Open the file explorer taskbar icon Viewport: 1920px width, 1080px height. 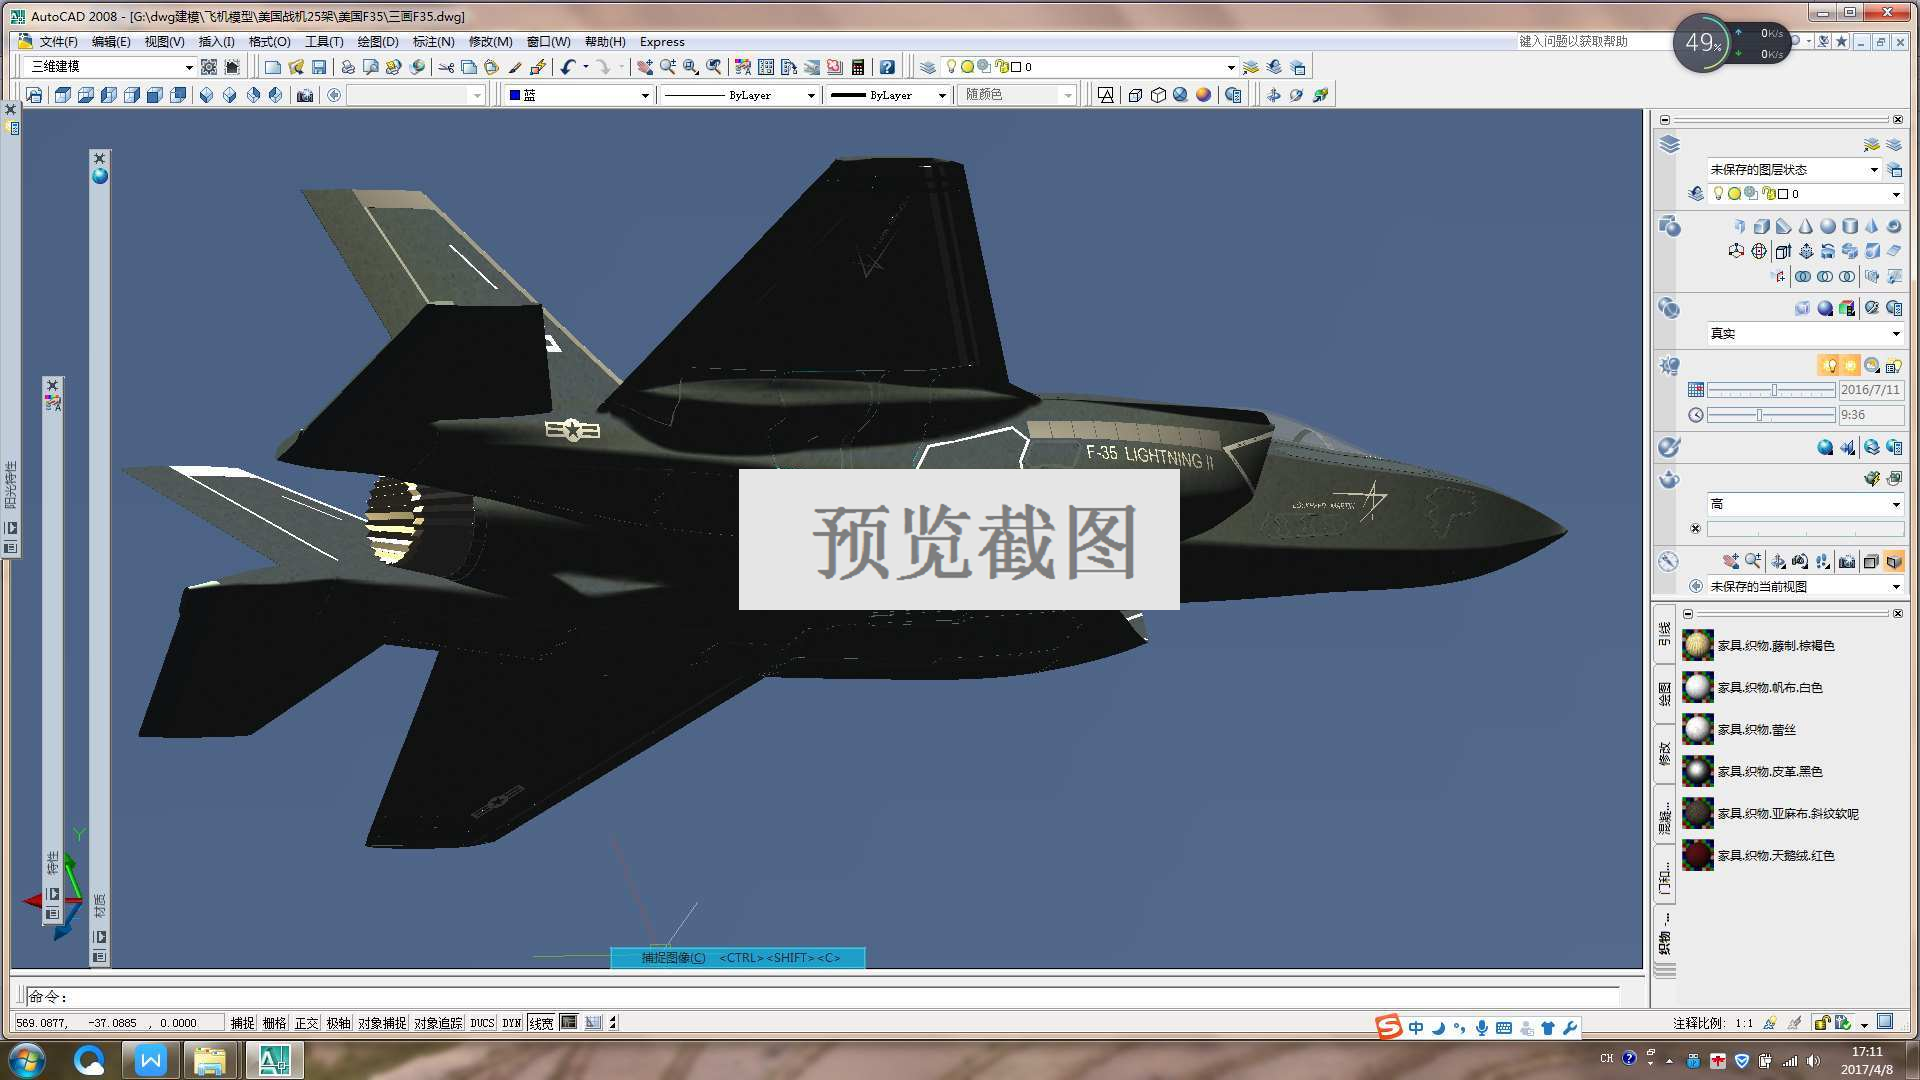pos(209,1060)
